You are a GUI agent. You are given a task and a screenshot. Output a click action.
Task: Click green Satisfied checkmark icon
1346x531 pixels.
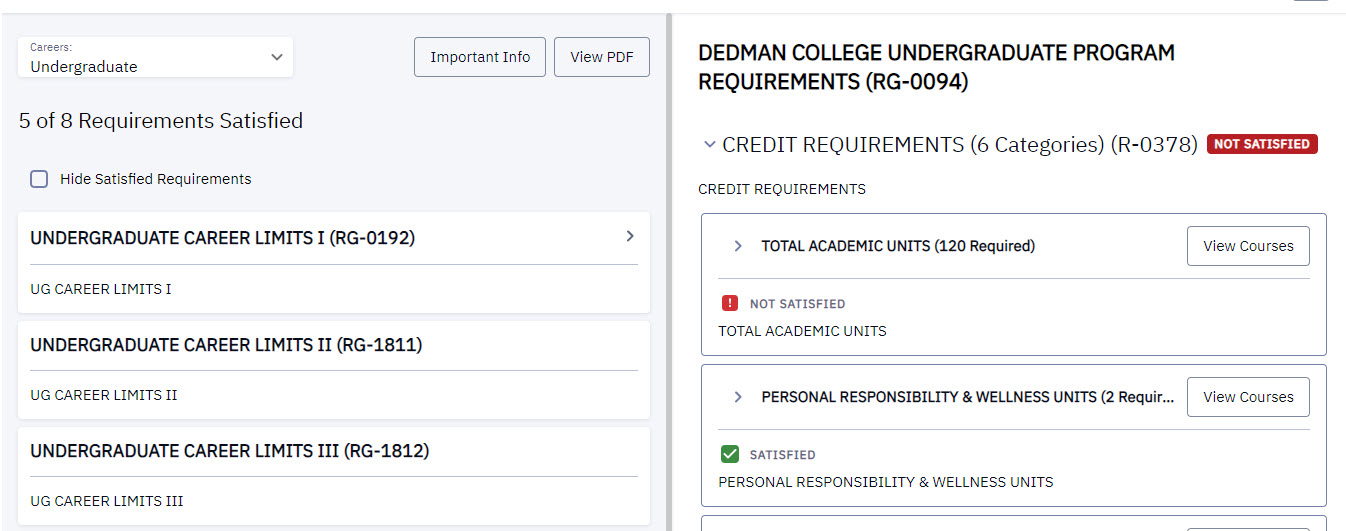730,455
